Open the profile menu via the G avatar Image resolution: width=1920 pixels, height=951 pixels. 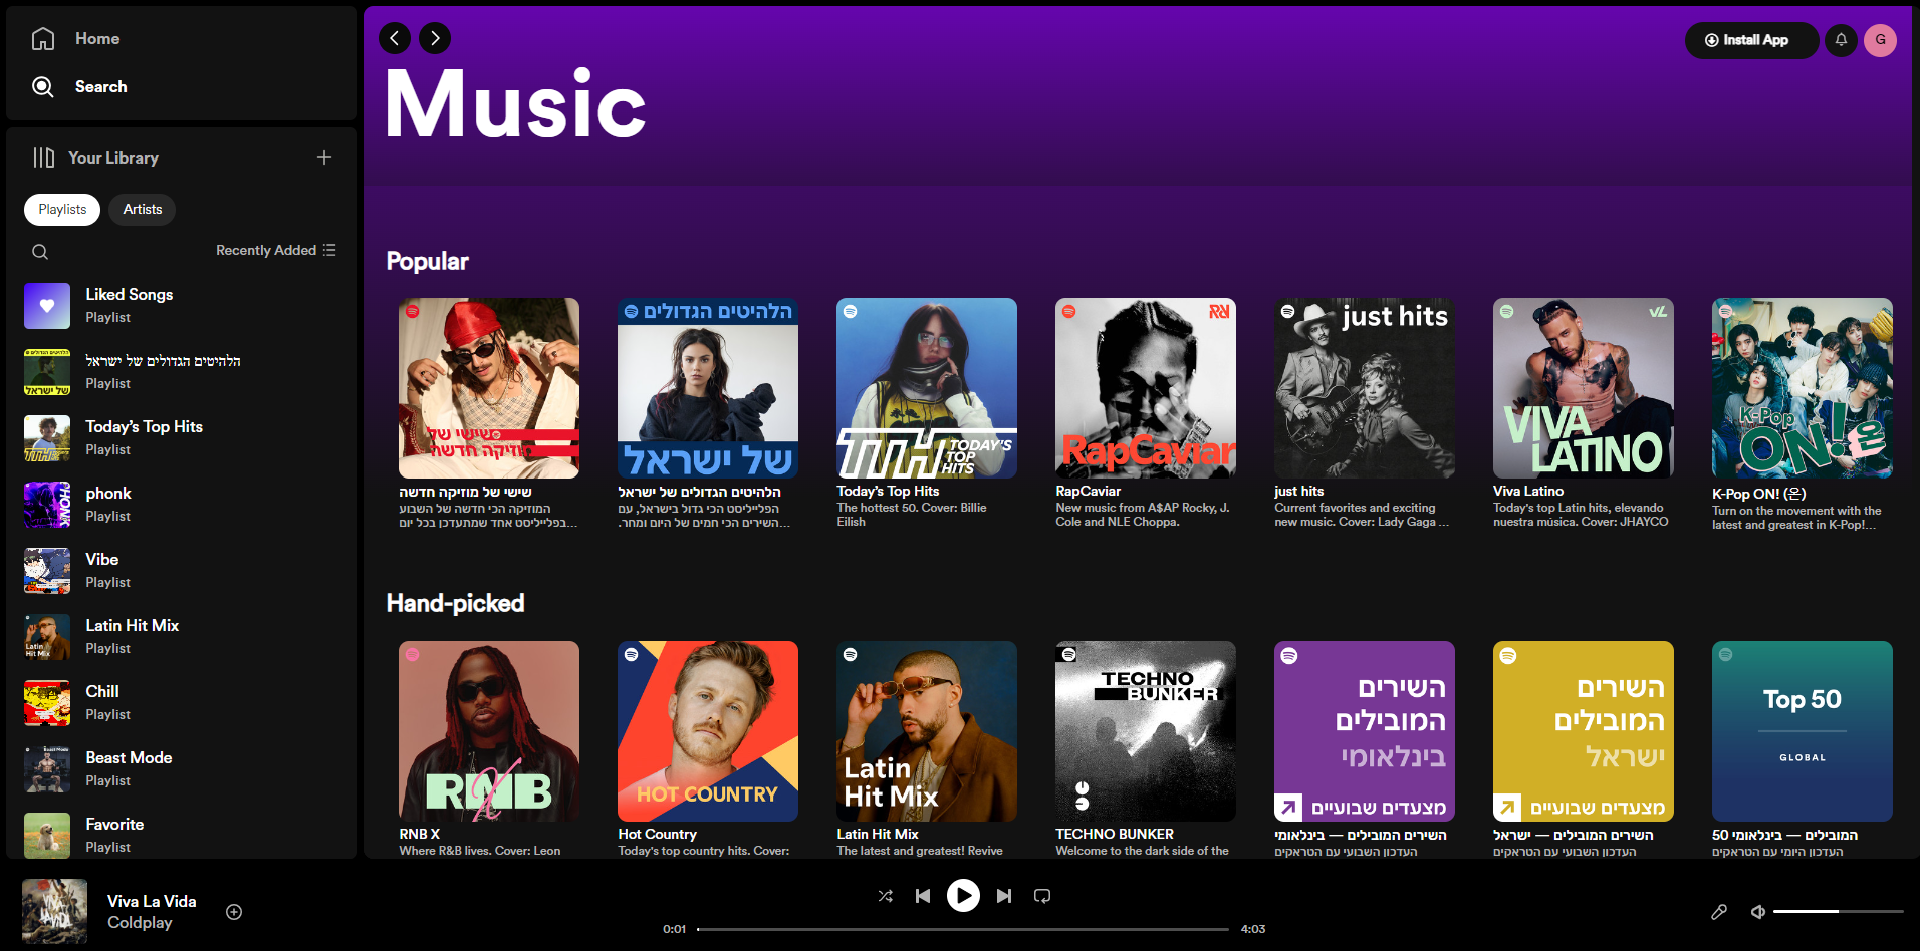tap(1882, 40)
